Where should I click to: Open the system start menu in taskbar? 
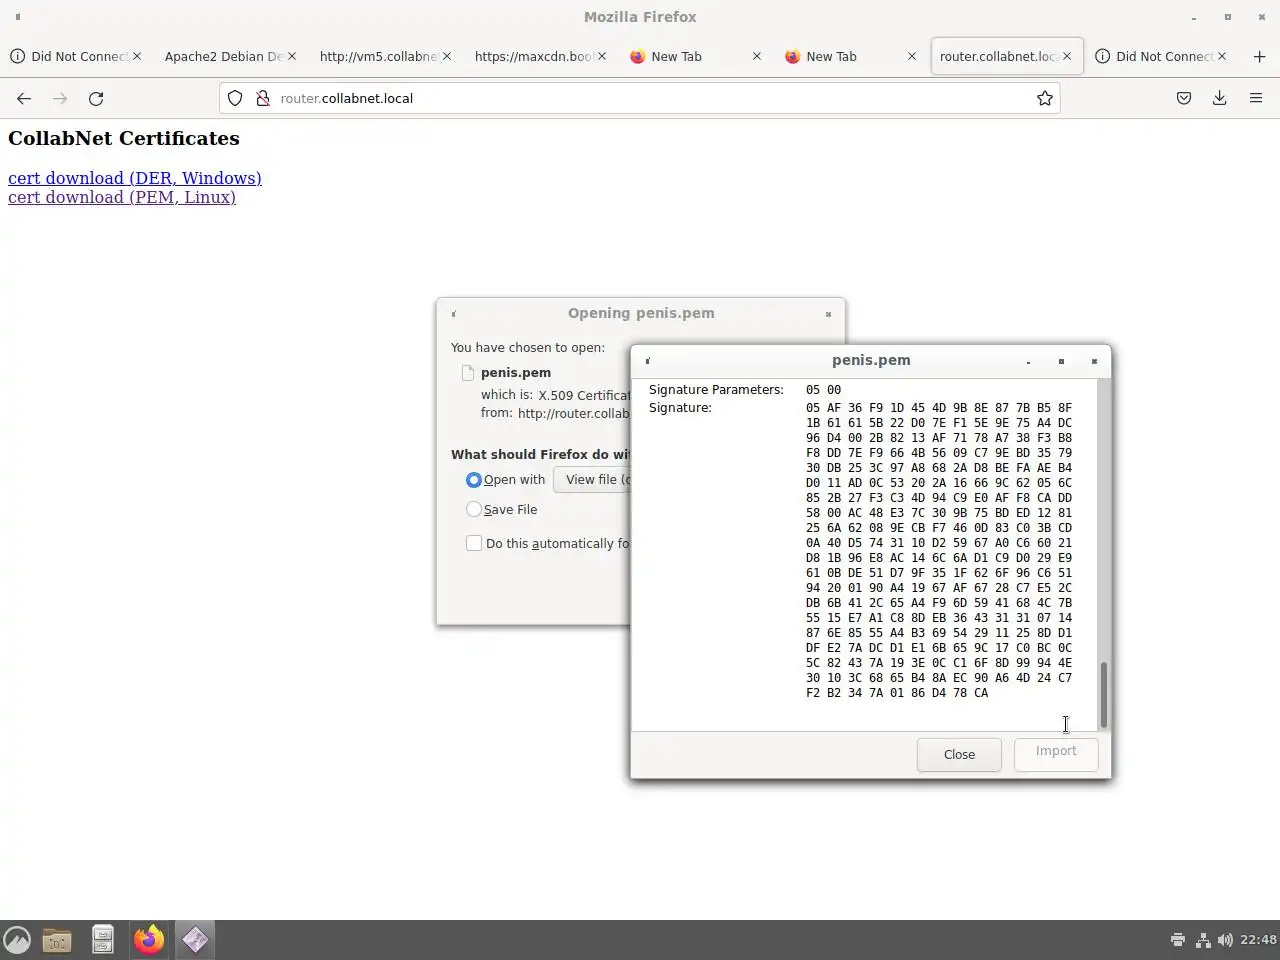pos(17,940)
